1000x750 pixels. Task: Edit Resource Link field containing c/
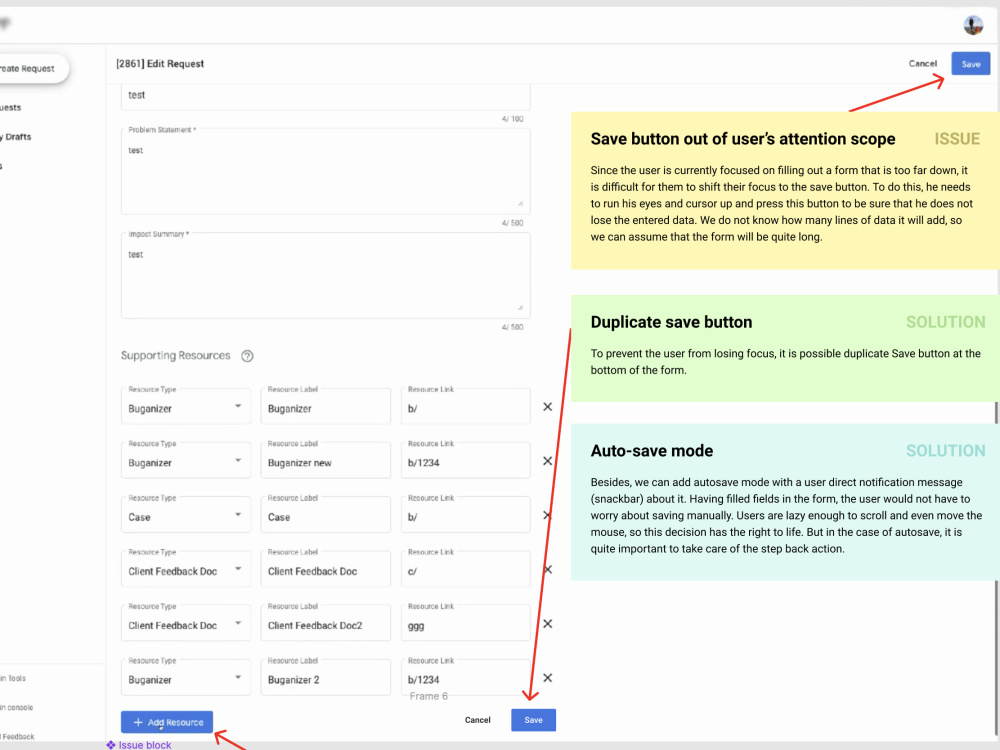tap(466, 569)
